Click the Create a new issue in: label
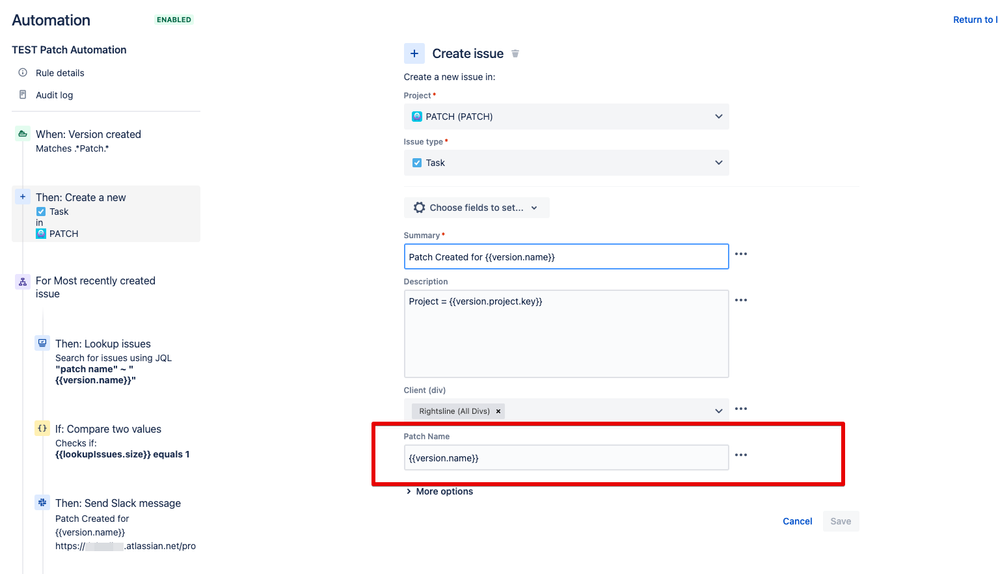The height and width of the screenshot is (574, 998). coord(449,77)
